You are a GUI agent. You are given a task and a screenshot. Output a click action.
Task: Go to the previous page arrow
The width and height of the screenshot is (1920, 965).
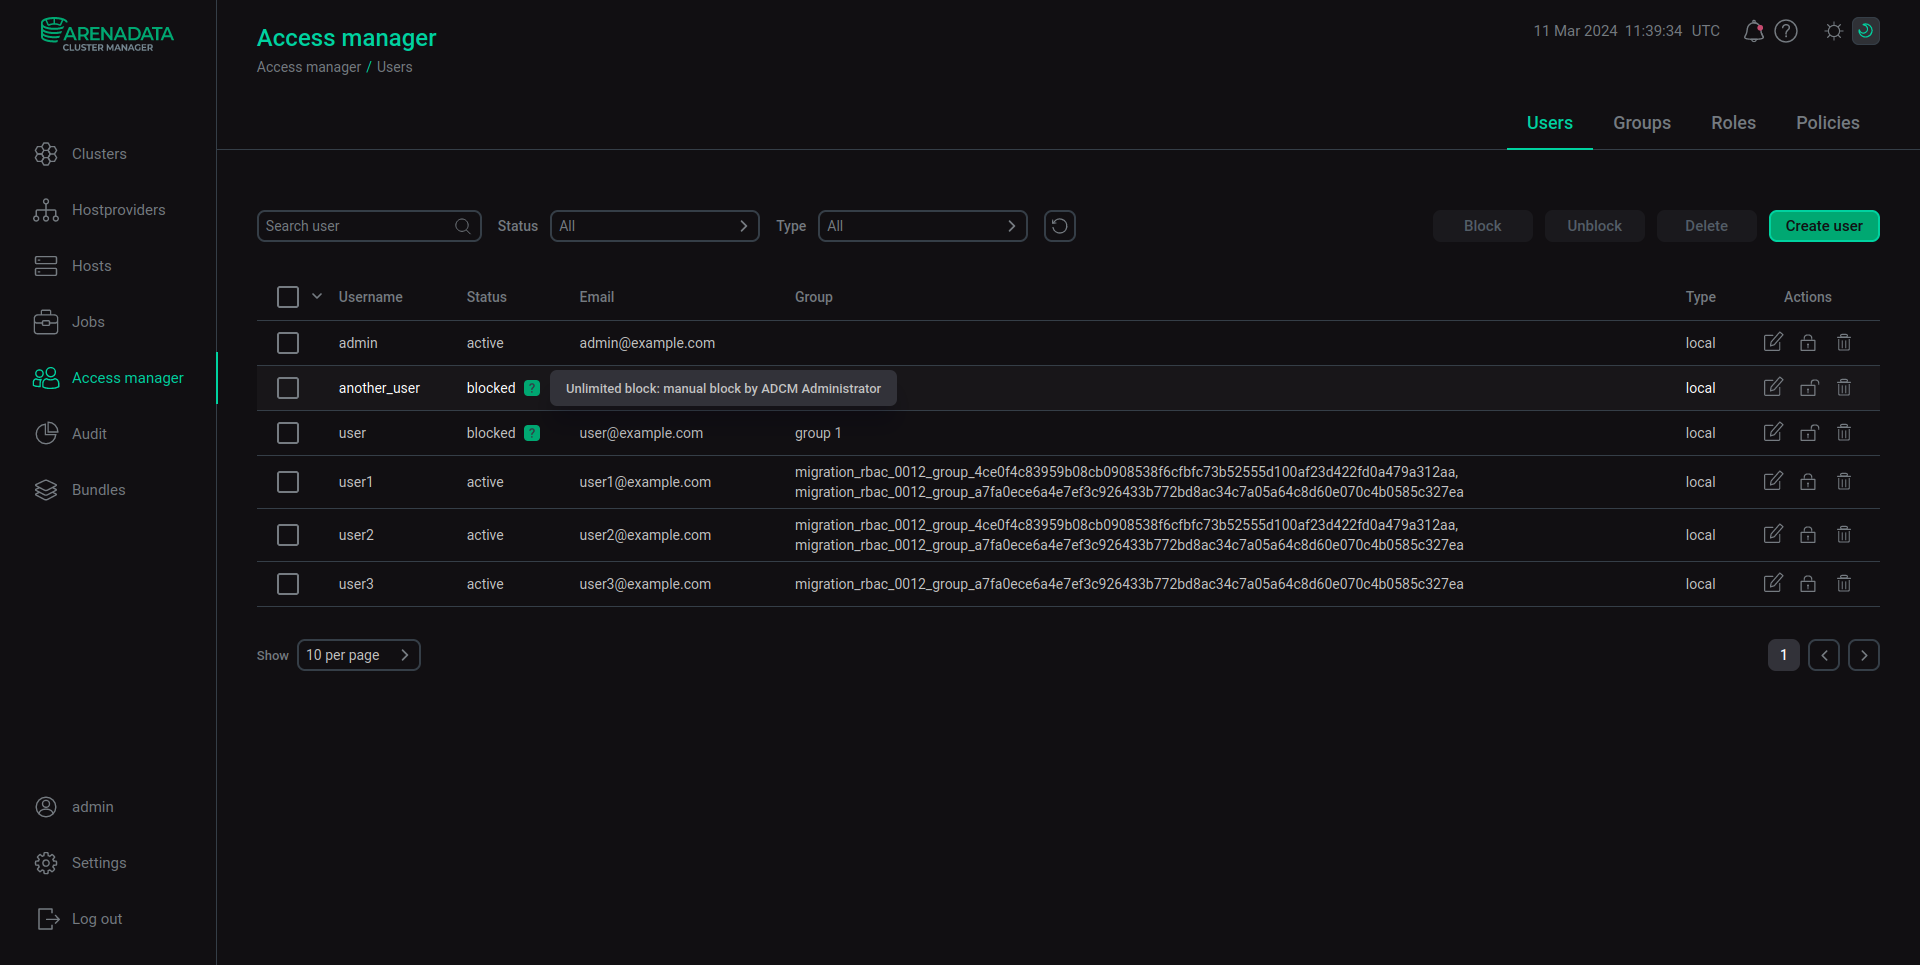(1823, 655)
